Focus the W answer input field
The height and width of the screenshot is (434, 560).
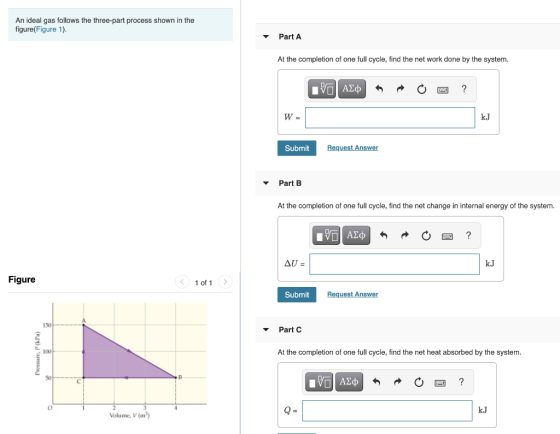390,118
